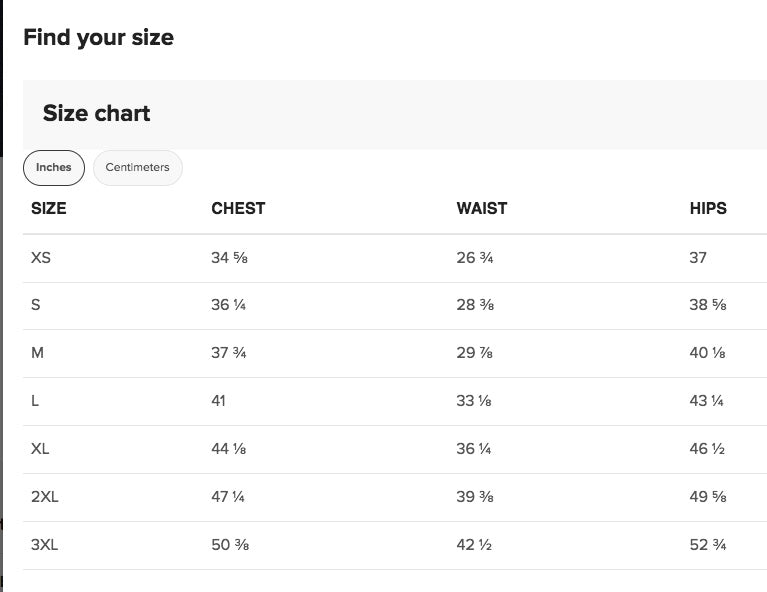The height and width of the screenshot is (592, 767).
Task: Click the 'Find your size' heading
Action: tap(98, 38)
